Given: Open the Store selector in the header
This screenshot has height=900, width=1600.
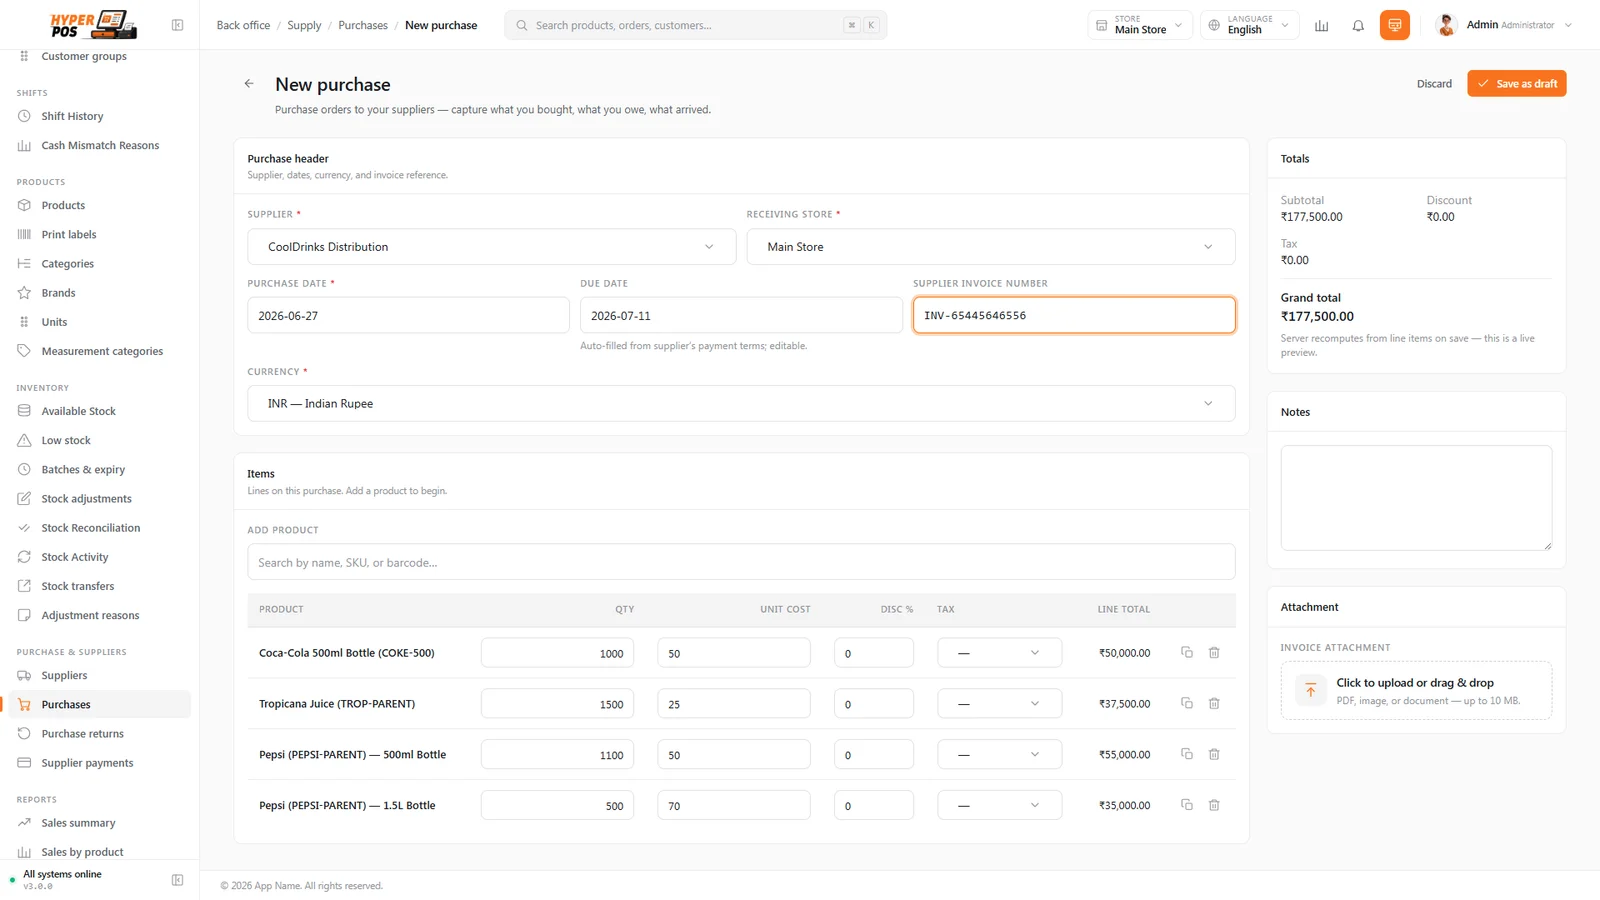Looking at the screenshot, I should 1140,25.
